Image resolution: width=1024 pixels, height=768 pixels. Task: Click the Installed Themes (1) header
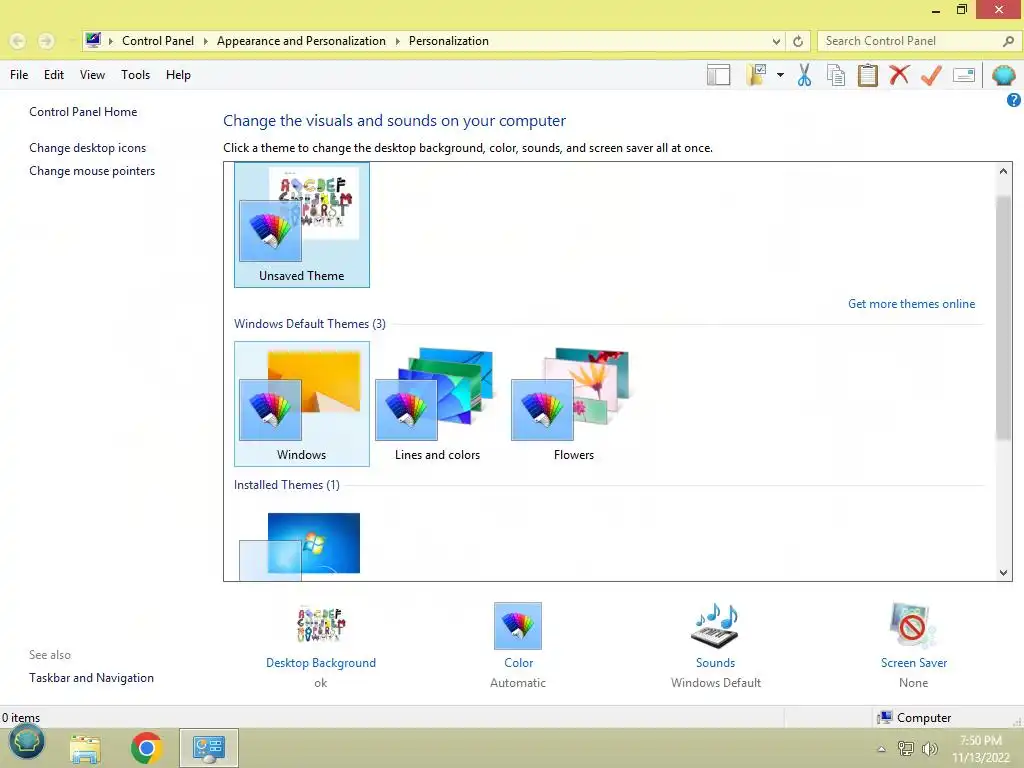287,485
